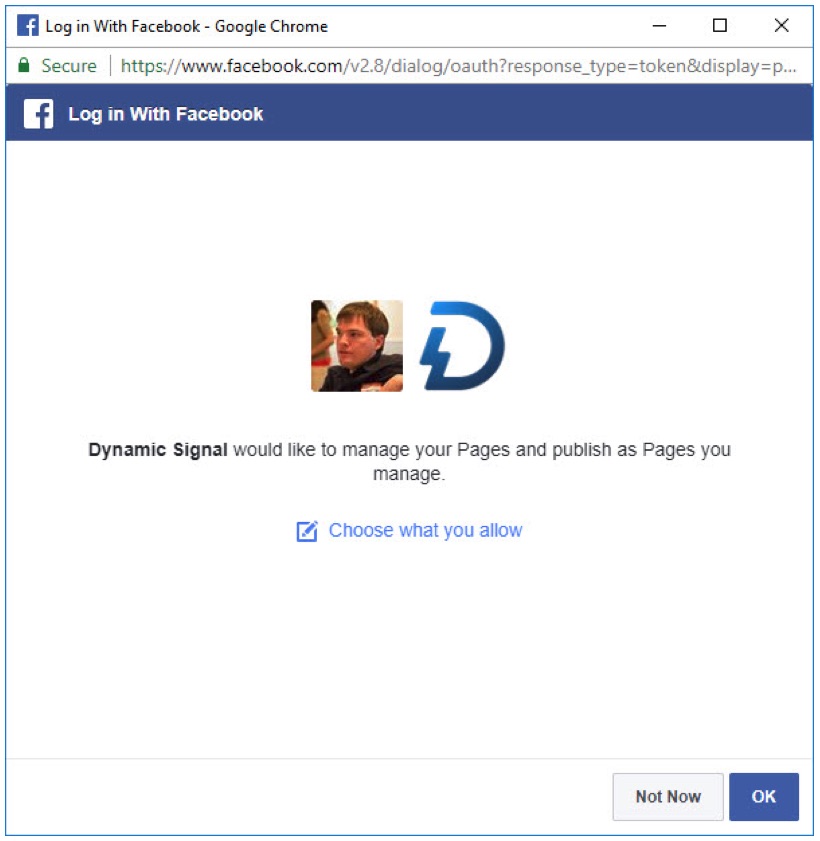Close the Log in With Facebook window
The height and width of the screenshot is (841, 820).
(x=781, y=25)
